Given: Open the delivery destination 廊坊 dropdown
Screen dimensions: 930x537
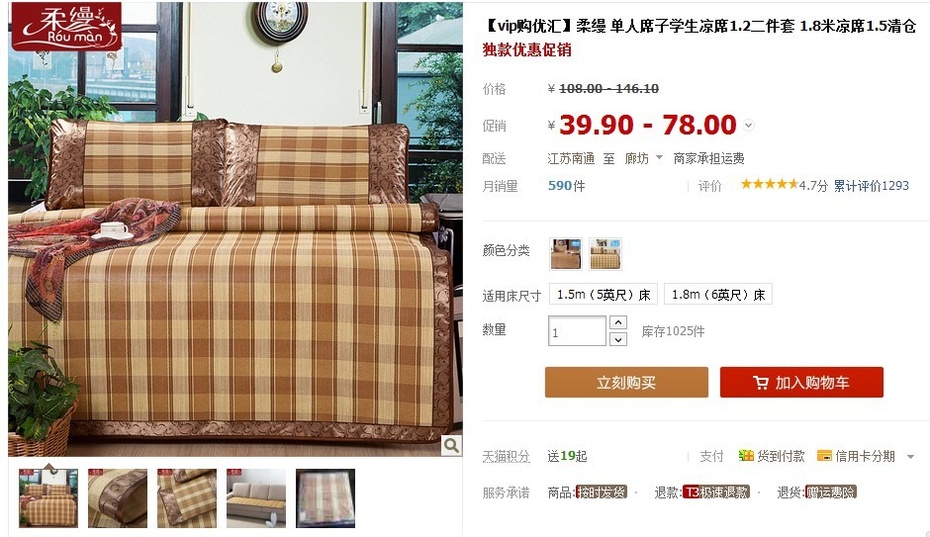Looking at the screenshot, I should [x=644, y=158].
